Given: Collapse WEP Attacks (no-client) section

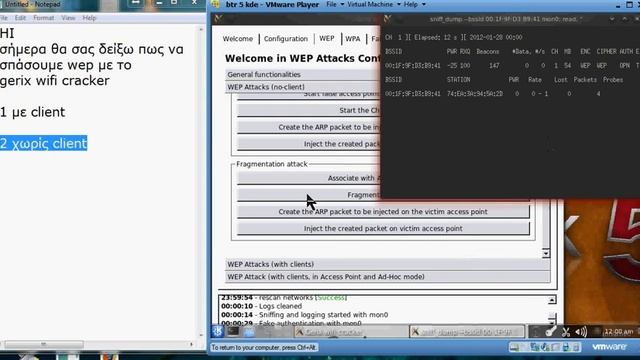Looking at the screenshot, I should point(302,87).
